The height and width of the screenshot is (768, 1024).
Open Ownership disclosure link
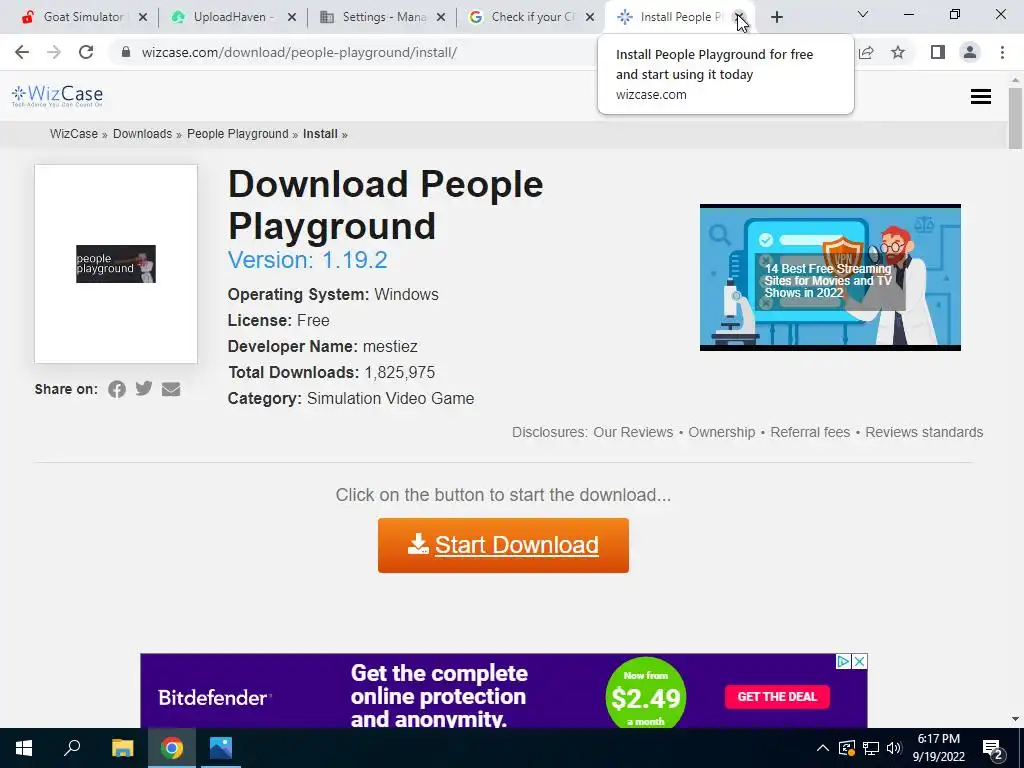coord(722,432)
